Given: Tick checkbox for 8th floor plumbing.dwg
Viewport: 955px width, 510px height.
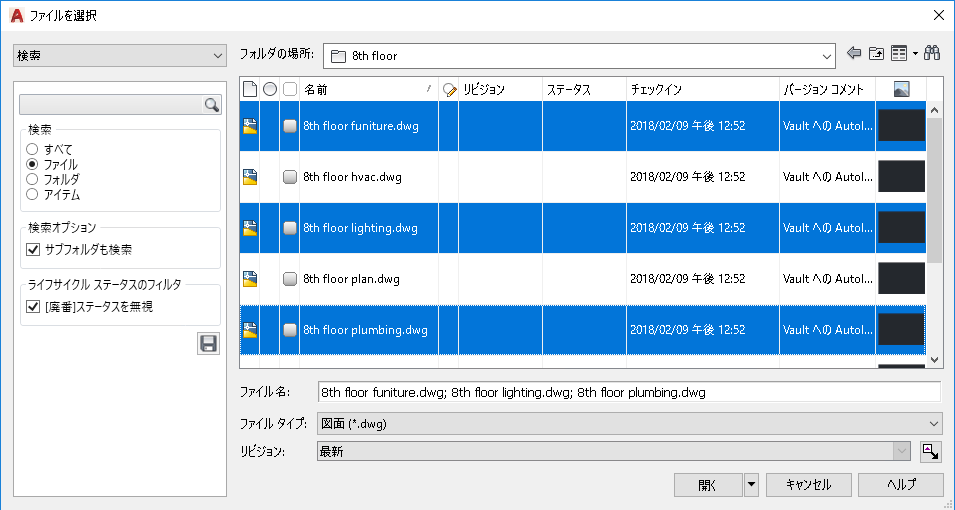Looking at the screenshot, I should (290, 330).
